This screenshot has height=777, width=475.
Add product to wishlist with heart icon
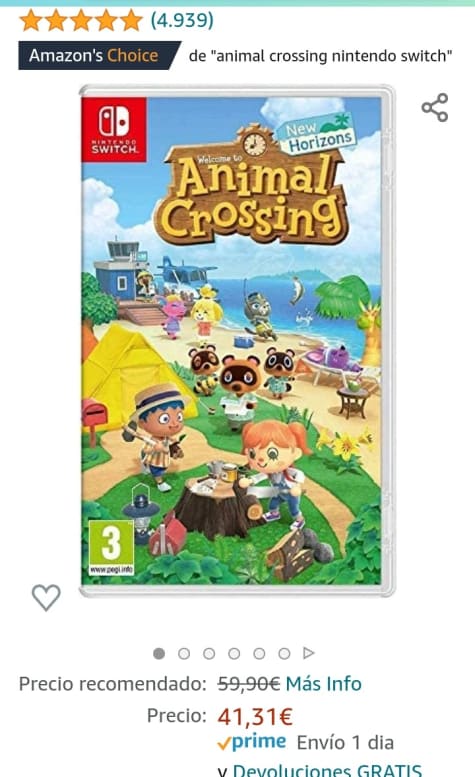pos(46,597)
